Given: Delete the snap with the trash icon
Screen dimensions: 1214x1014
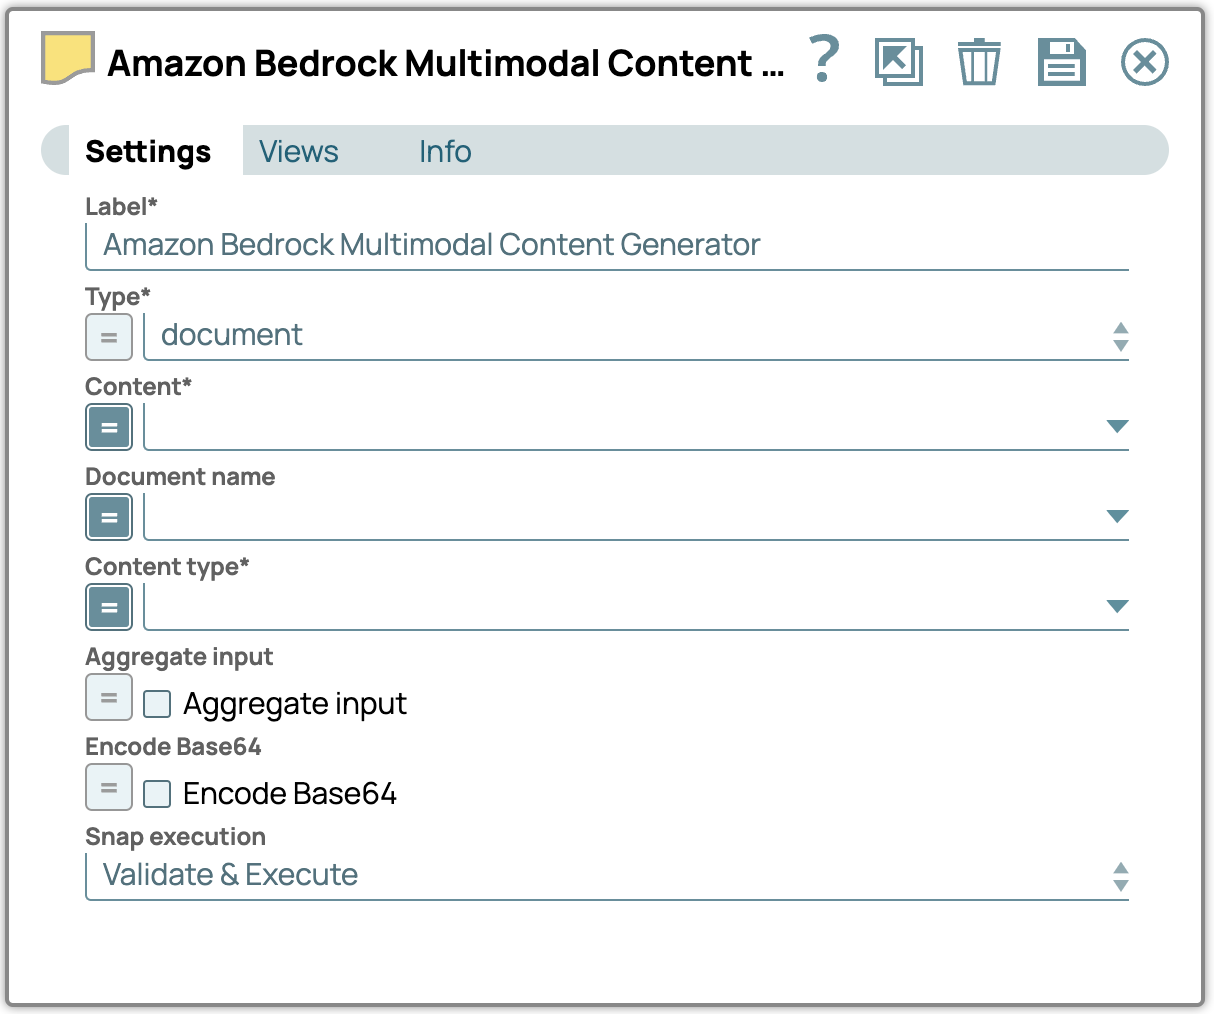Looking at the screenshot, I should tap(979, 62).
